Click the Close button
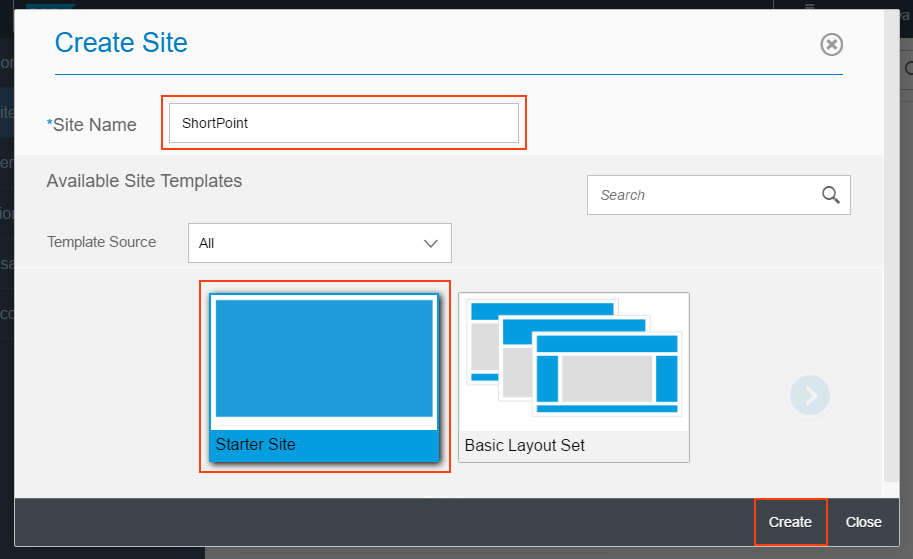This screenshot has height=559, width=913. point(864,522)
